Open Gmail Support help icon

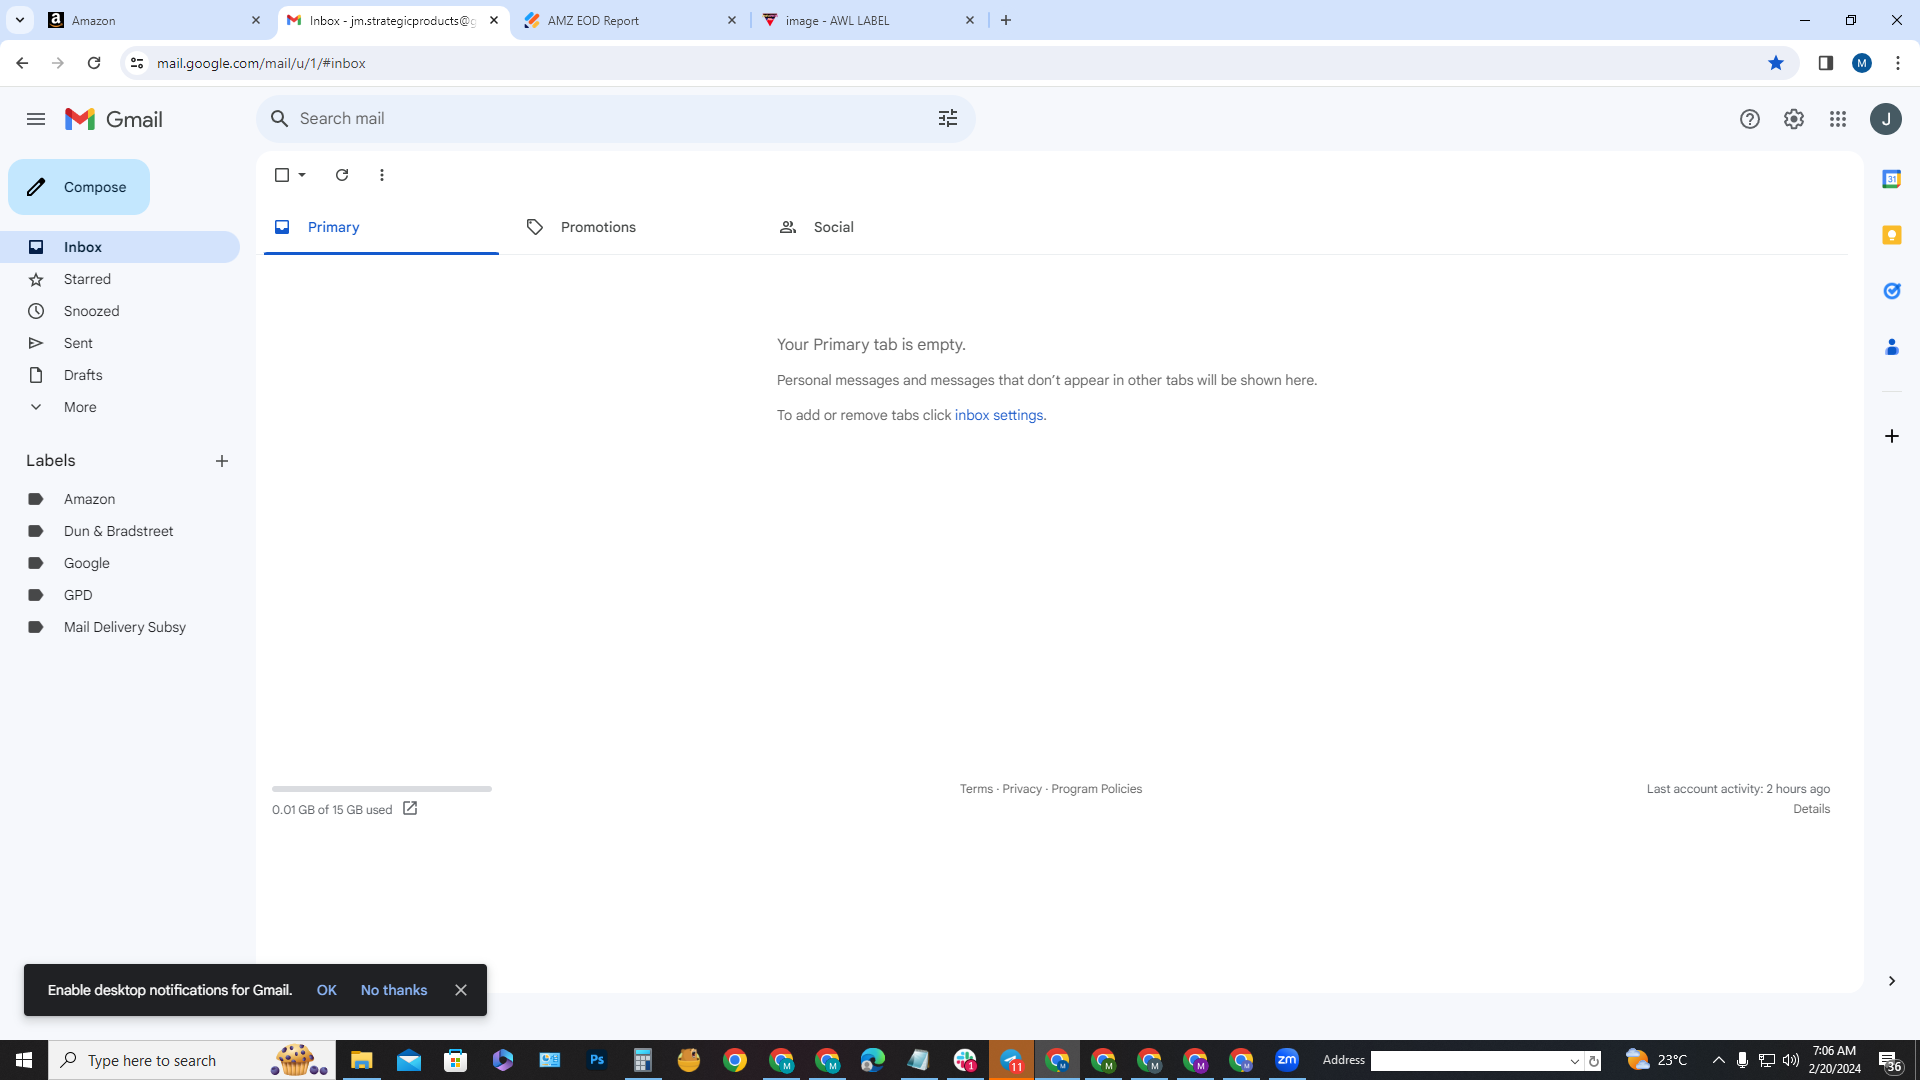pos(1750,119)
